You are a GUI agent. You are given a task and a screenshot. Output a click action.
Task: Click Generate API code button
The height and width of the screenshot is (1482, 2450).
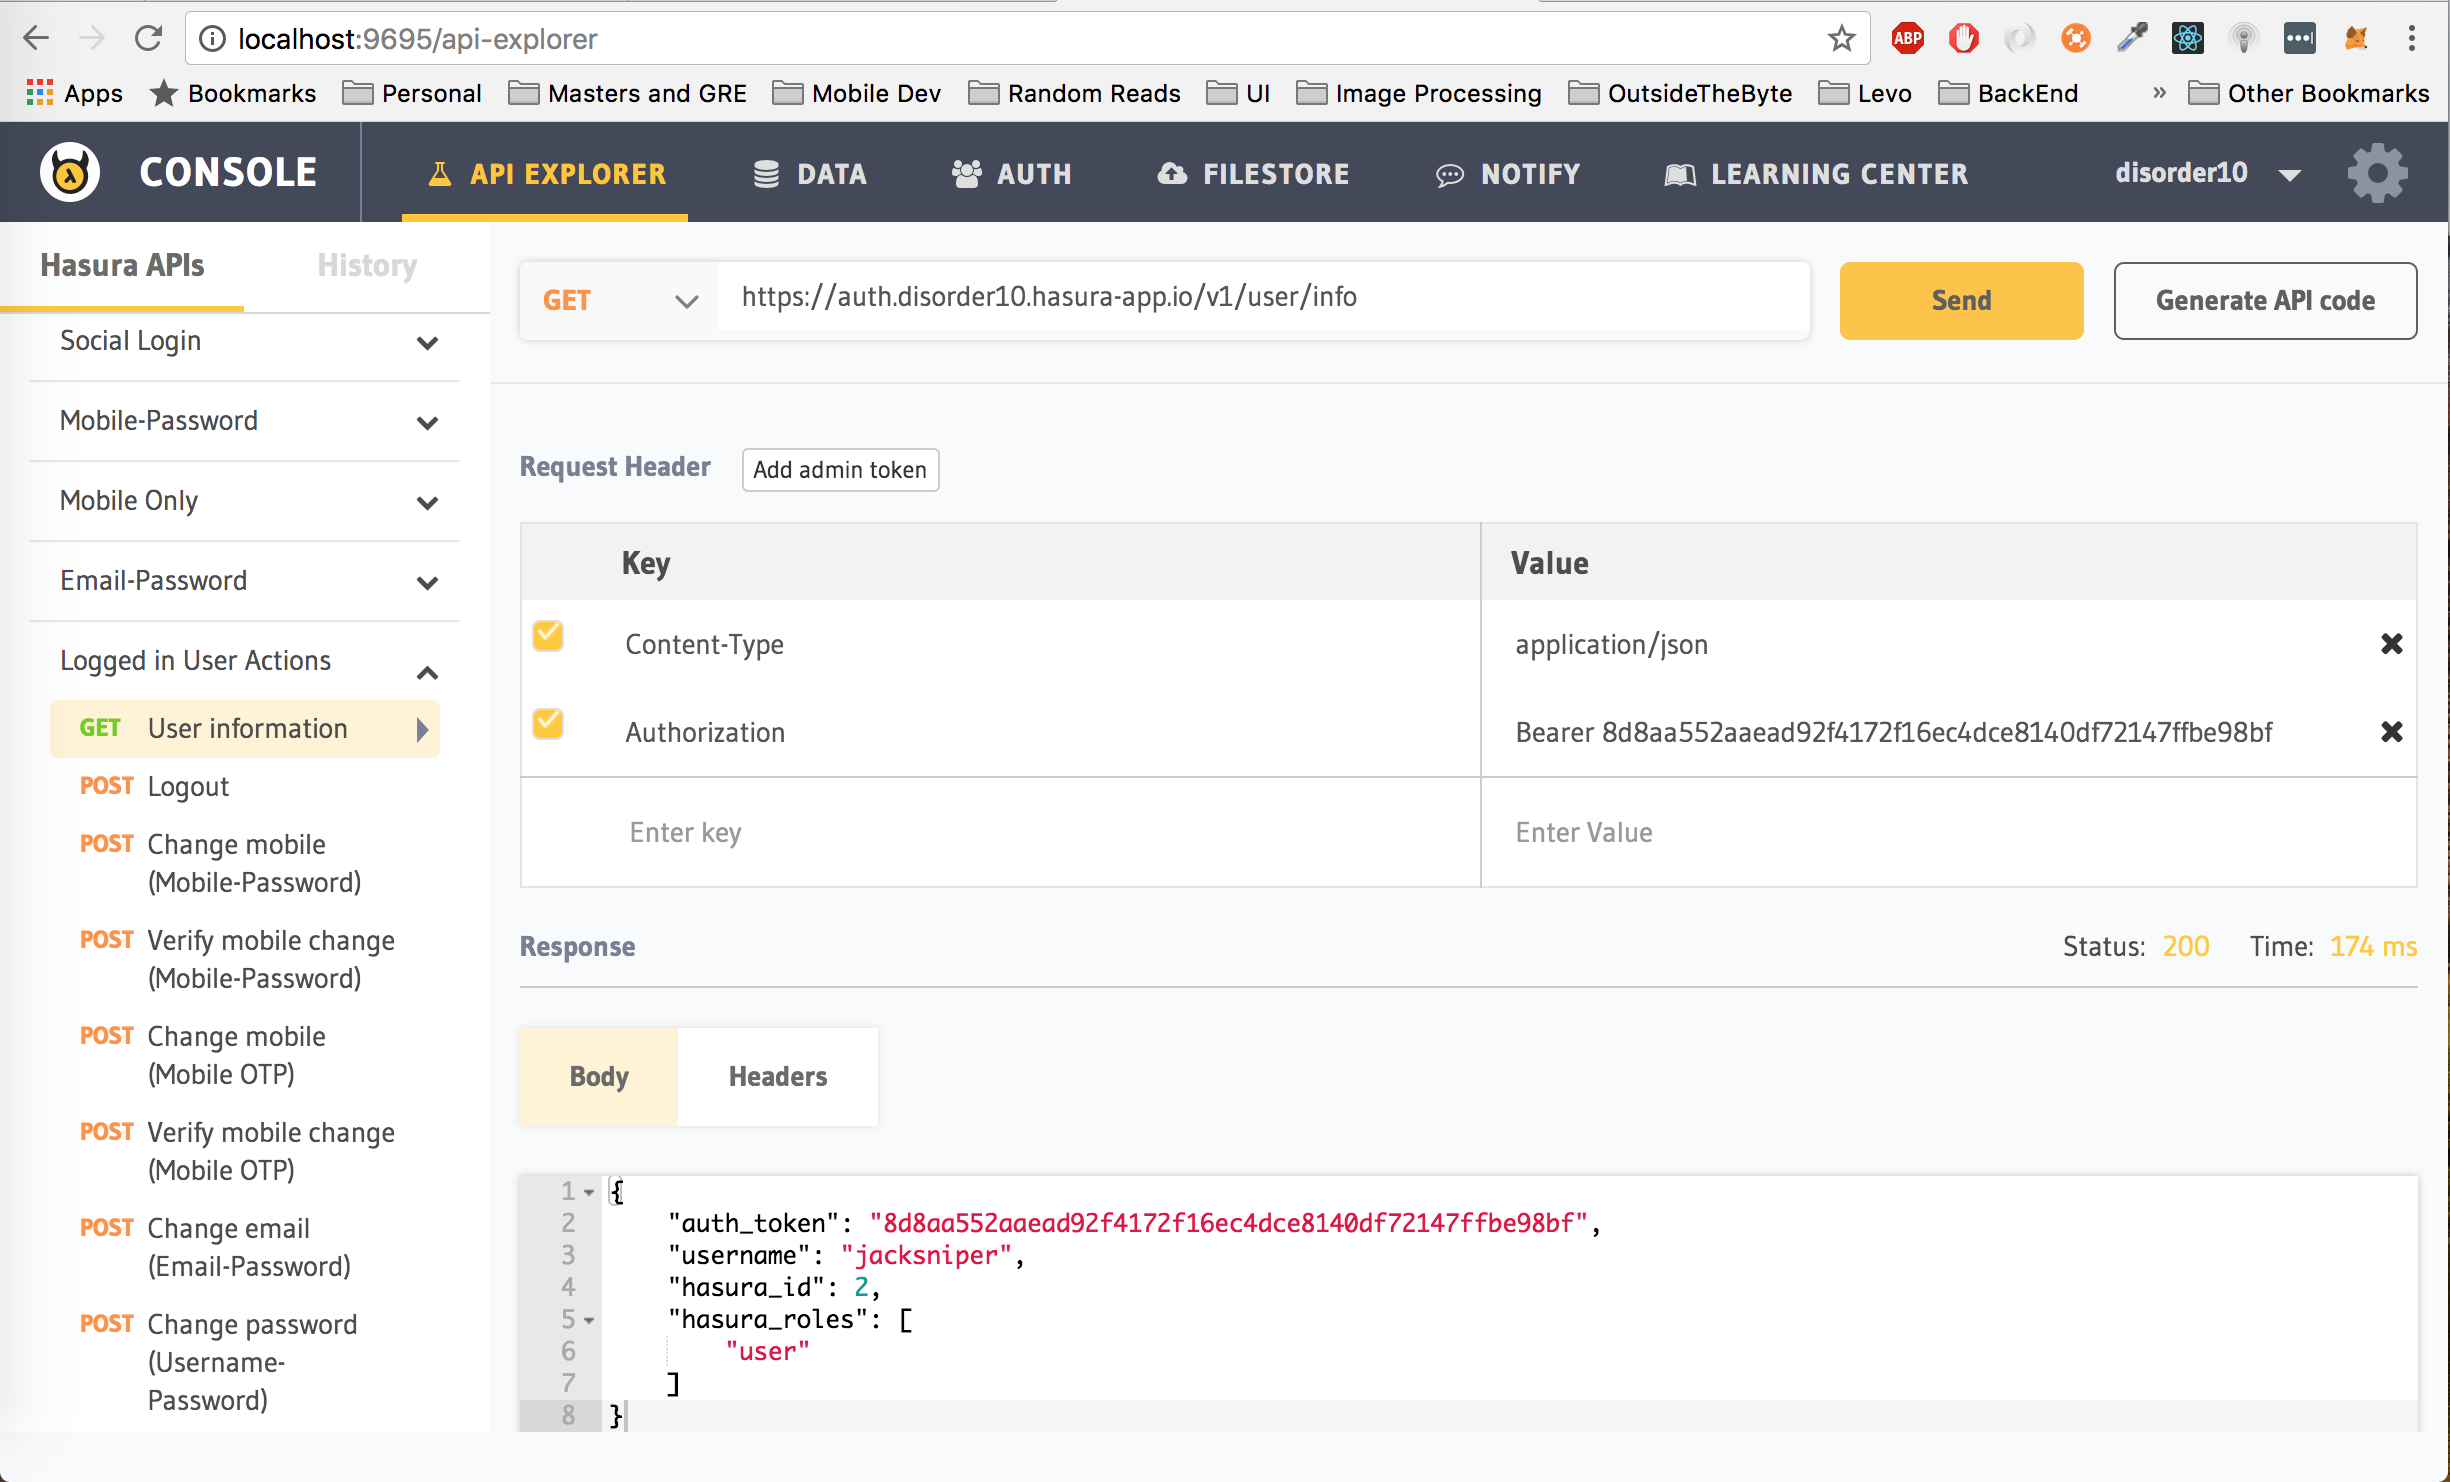pyautogui.click(x=2264, y=301)
